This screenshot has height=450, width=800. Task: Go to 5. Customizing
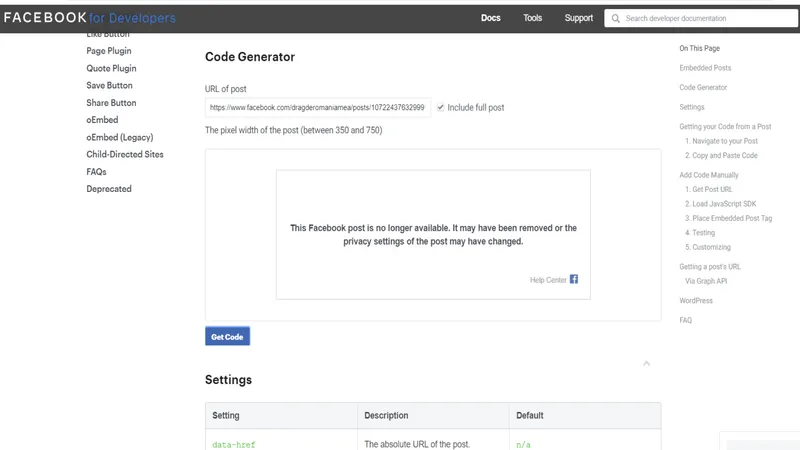708,247
